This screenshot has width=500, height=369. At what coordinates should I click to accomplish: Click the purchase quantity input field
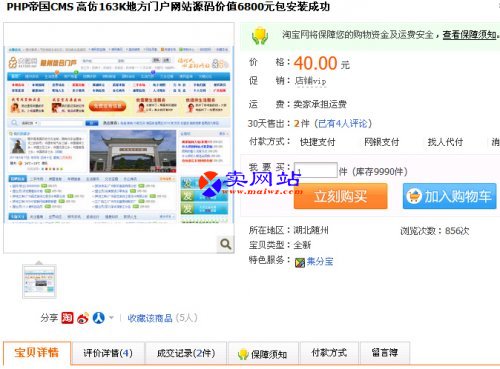(316, 170)
